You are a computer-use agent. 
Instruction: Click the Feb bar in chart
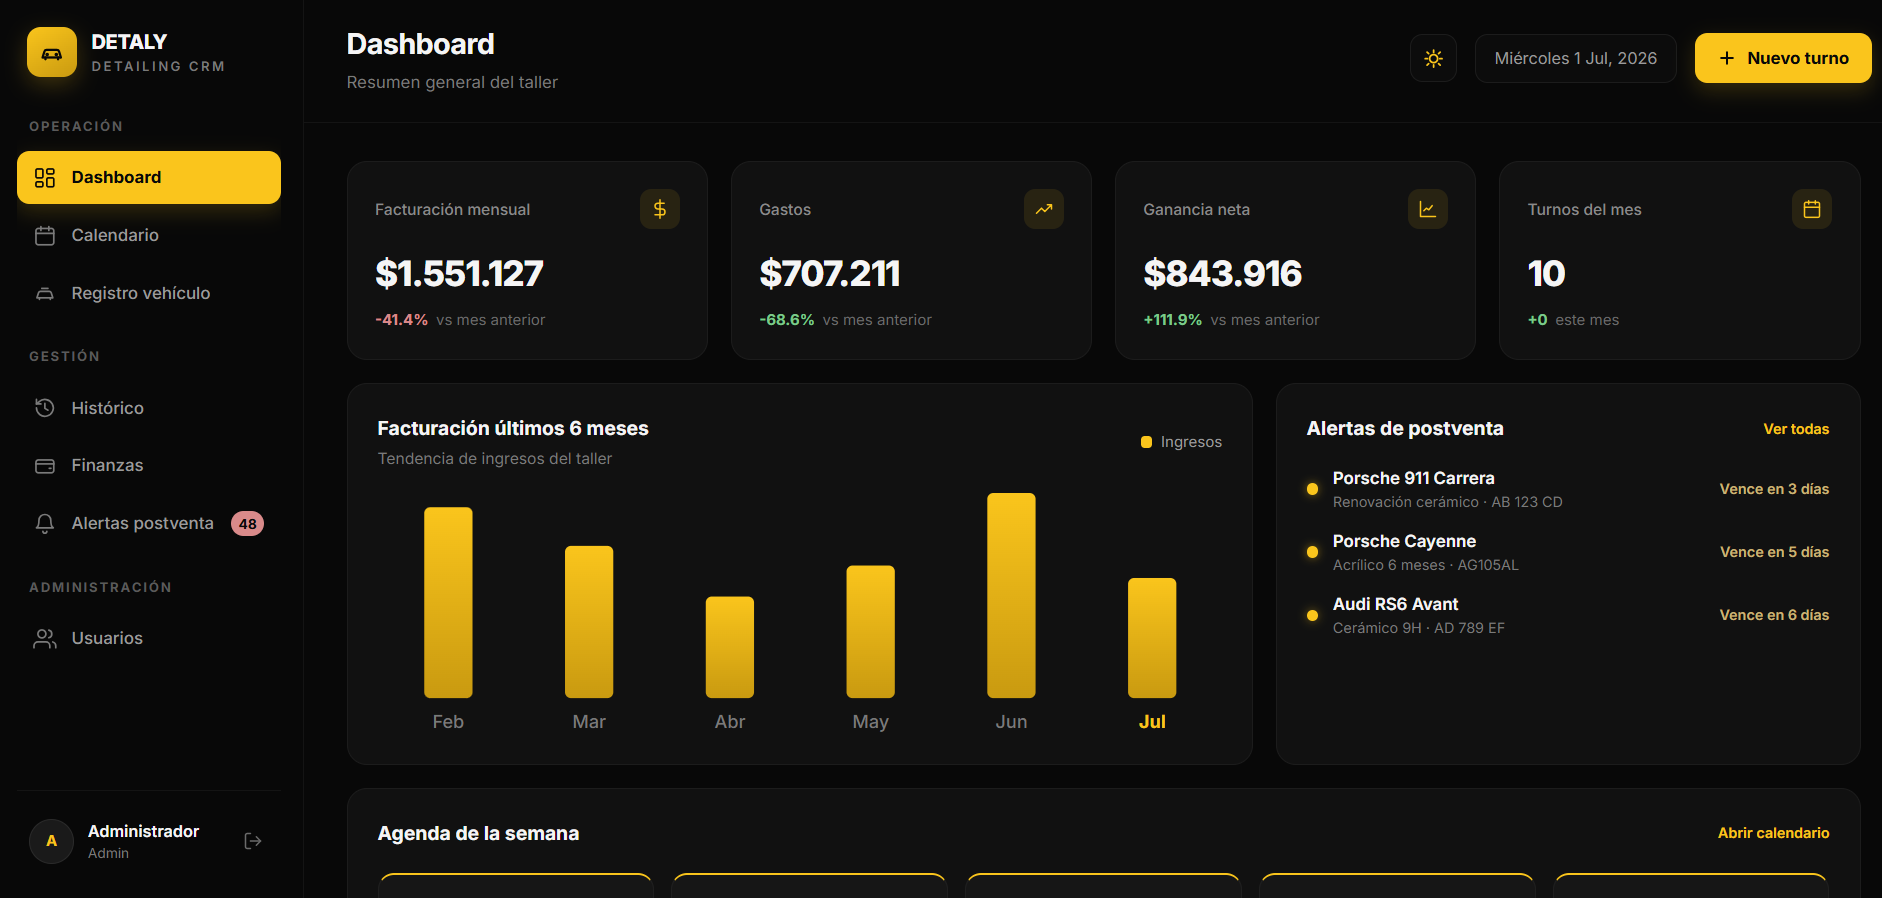pyautogui.click(x=448, y=602)
